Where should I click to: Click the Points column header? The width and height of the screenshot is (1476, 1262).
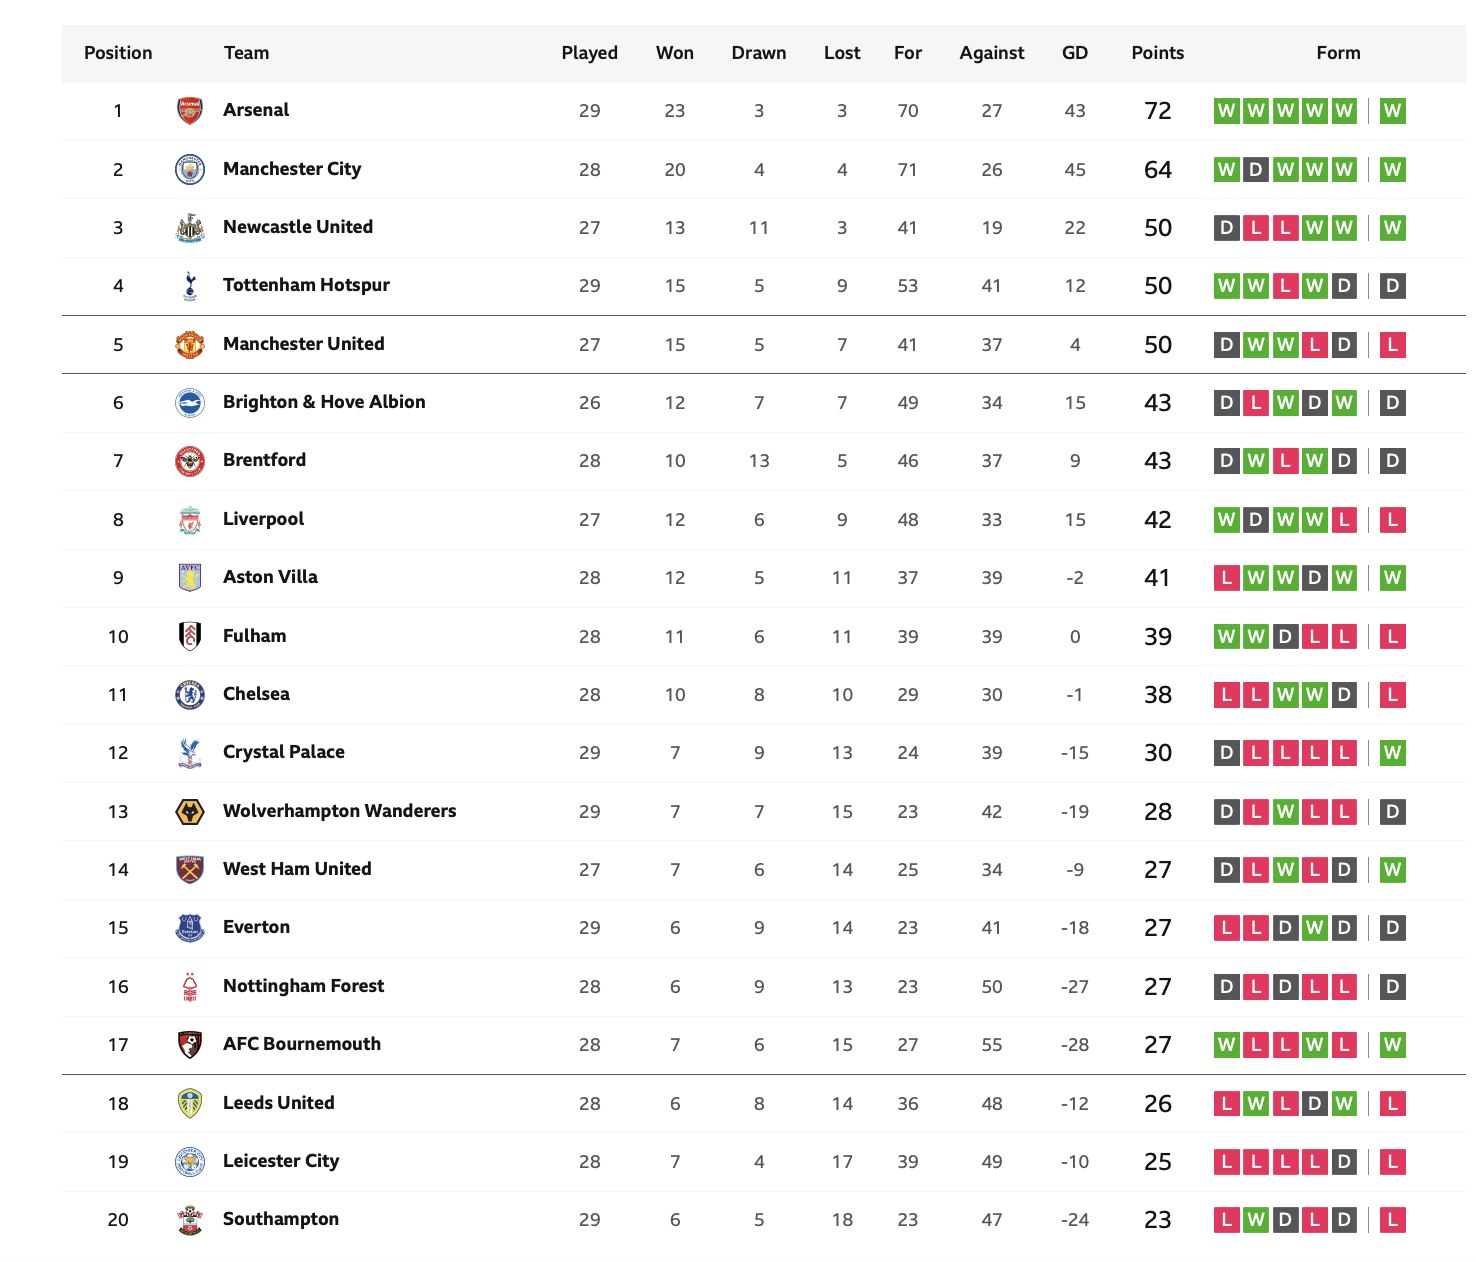tap(1158, 53)
